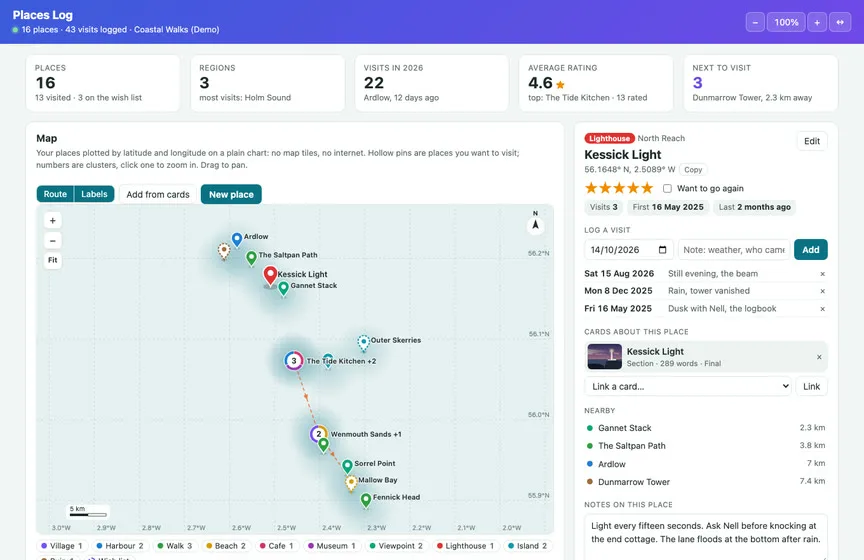Toggle the Museum legend filter

click(x=332, y=546)
